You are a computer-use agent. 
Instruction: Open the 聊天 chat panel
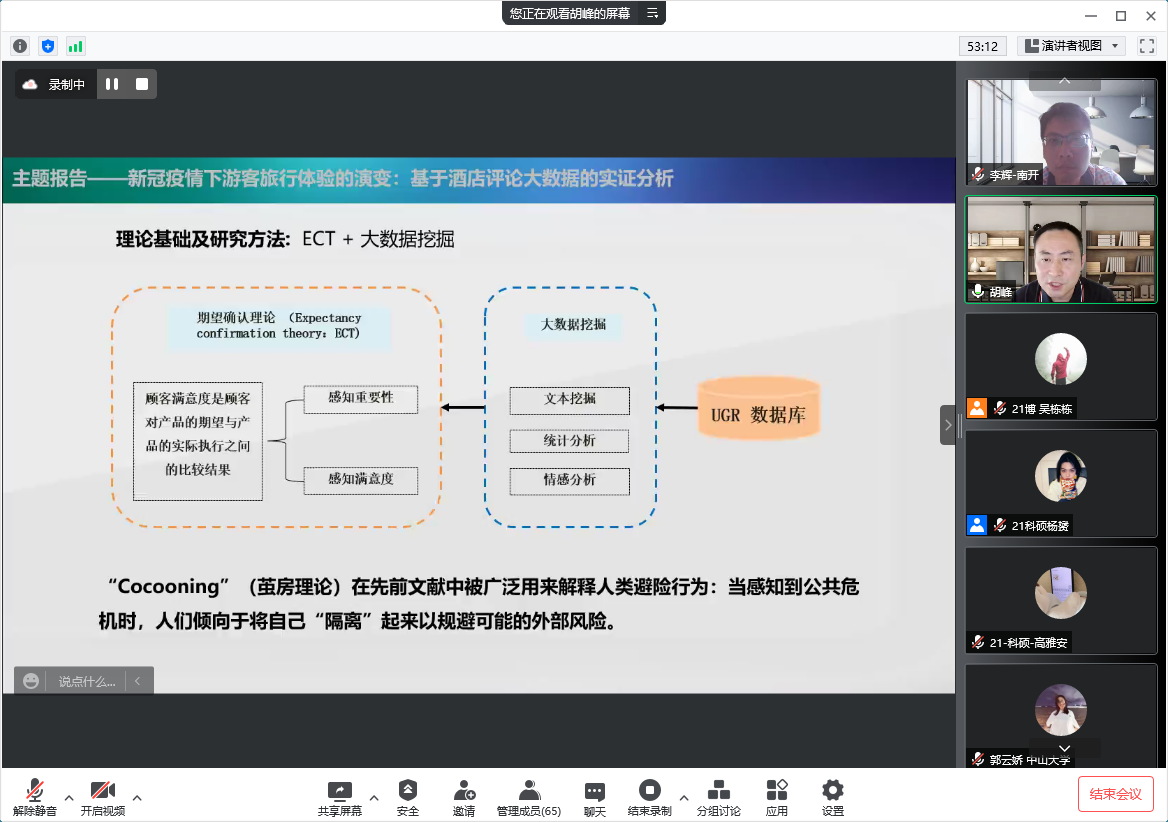tap(595, 797)
